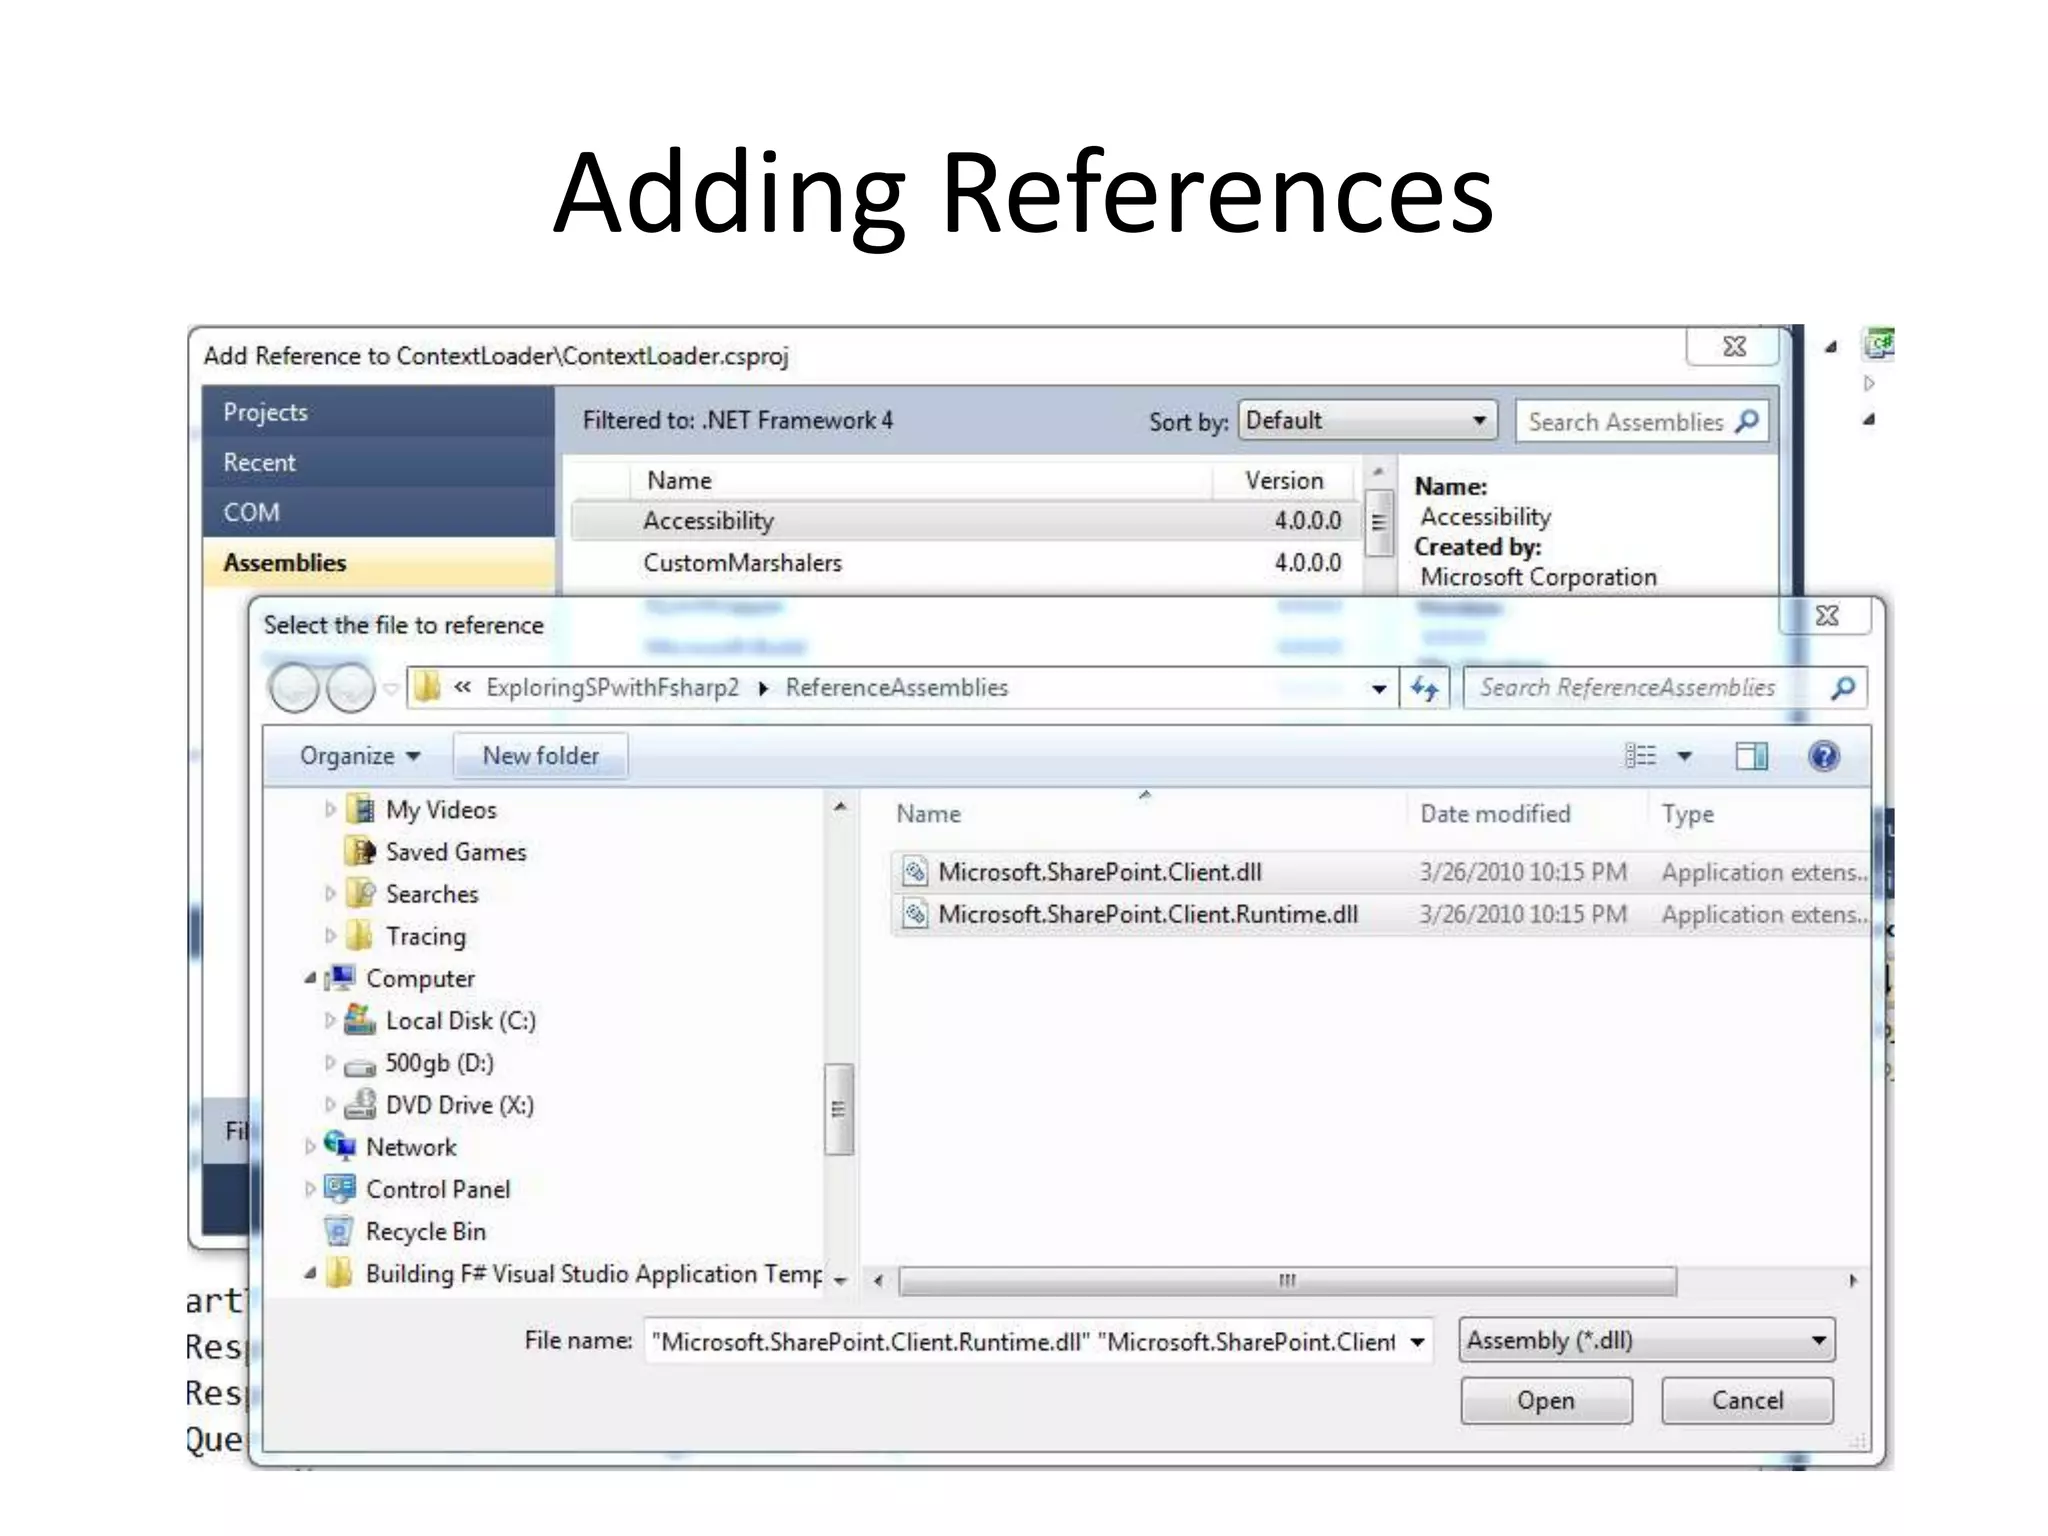Click the New folder button
Viewport: 2048px width, 1536px height.
(540, 756)
